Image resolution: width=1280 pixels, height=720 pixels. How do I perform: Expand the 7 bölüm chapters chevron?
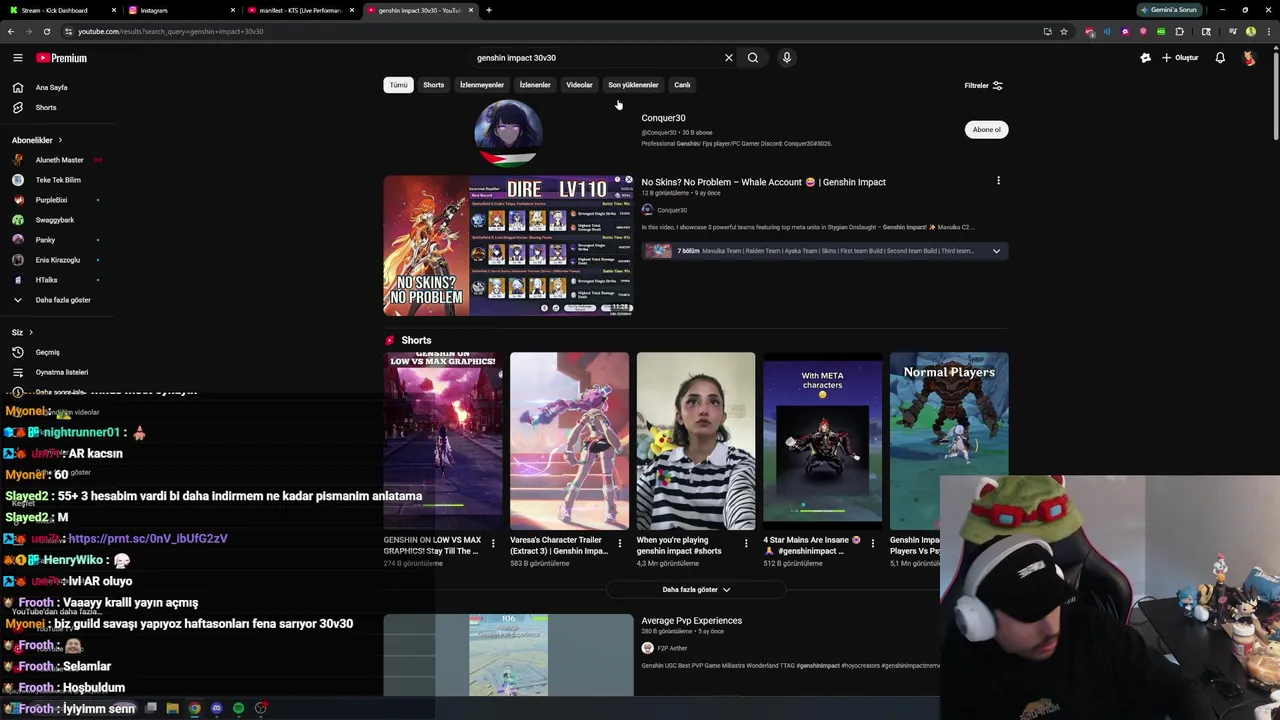click(996, 251)
